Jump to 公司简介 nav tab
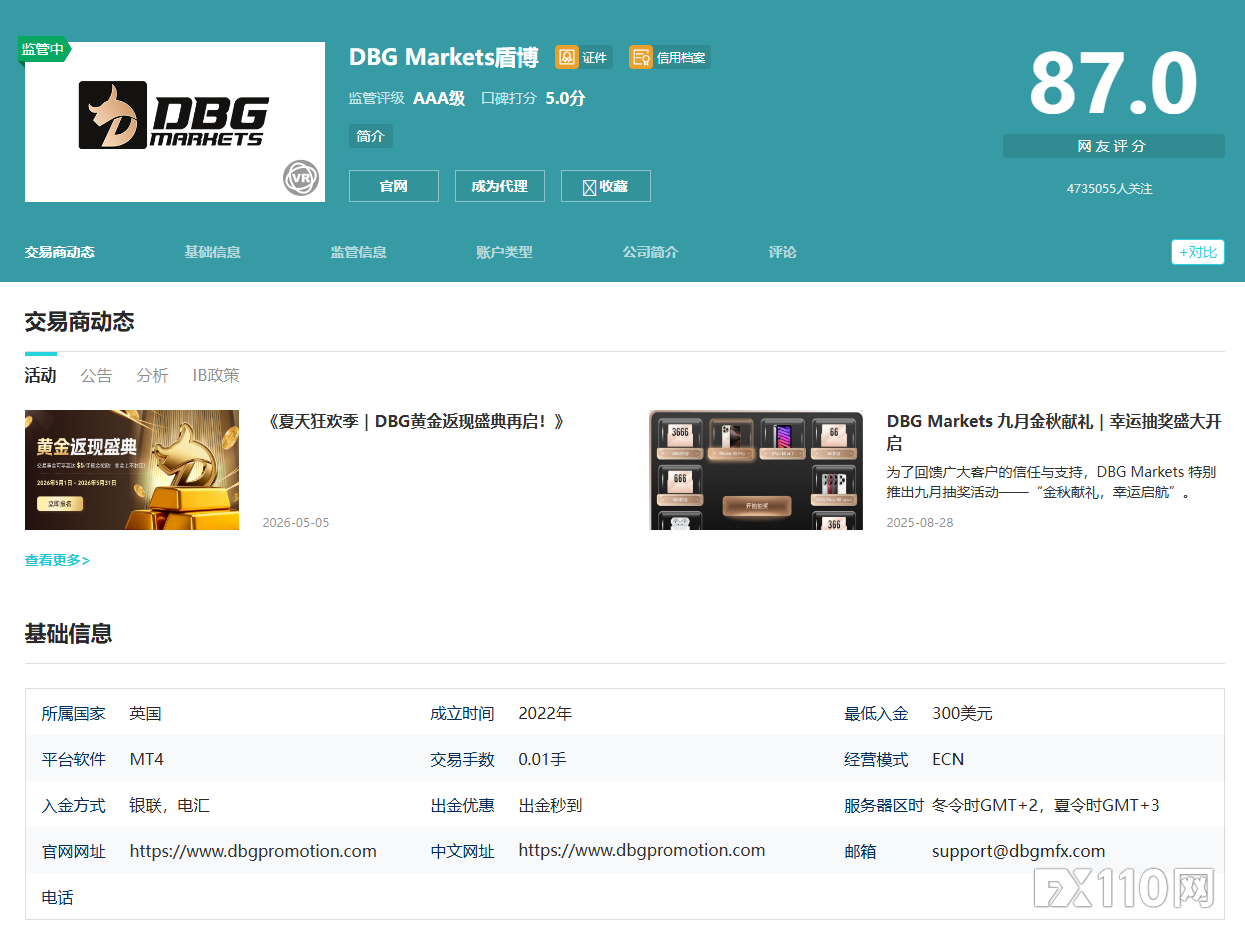This screenshot has height=932, width=1245. (x=651, y=252)
